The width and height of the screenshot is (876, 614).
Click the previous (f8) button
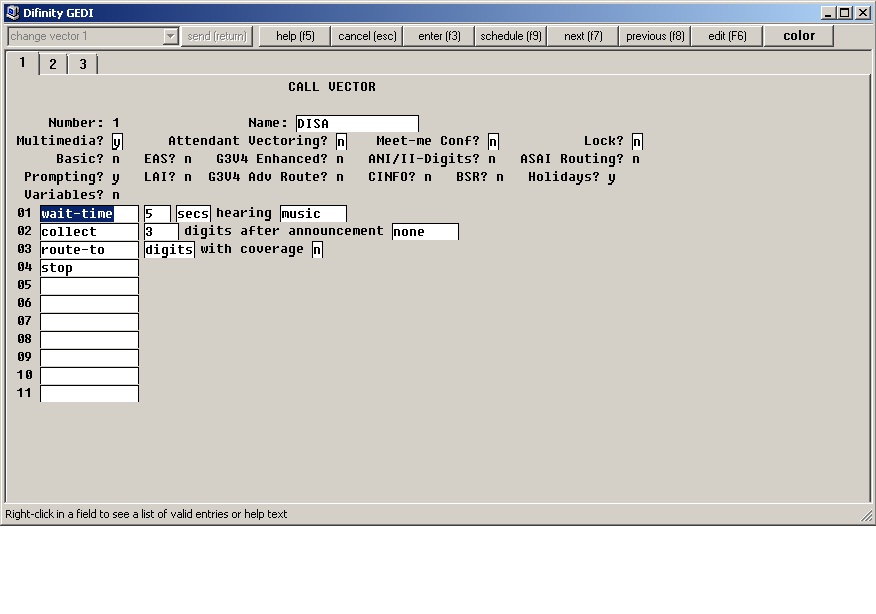[655, 36]
